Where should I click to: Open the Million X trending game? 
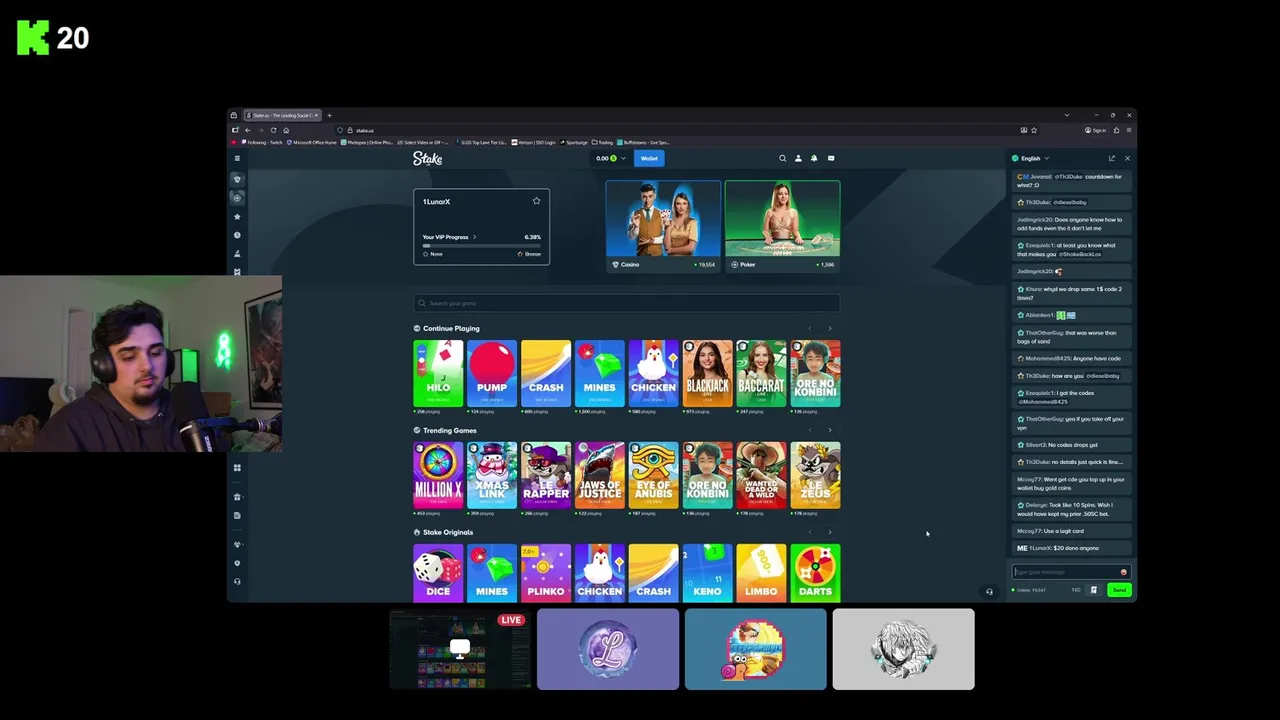[x=438, y=476]
